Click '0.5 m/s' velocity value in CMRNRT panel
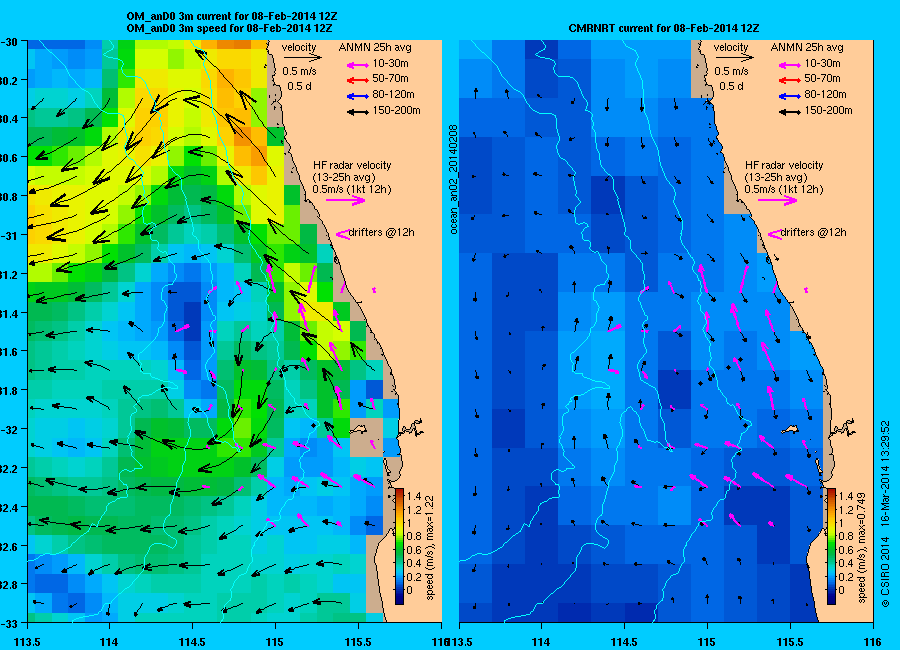Viewport: 900px width, 650px height. (x=731, y=72)
